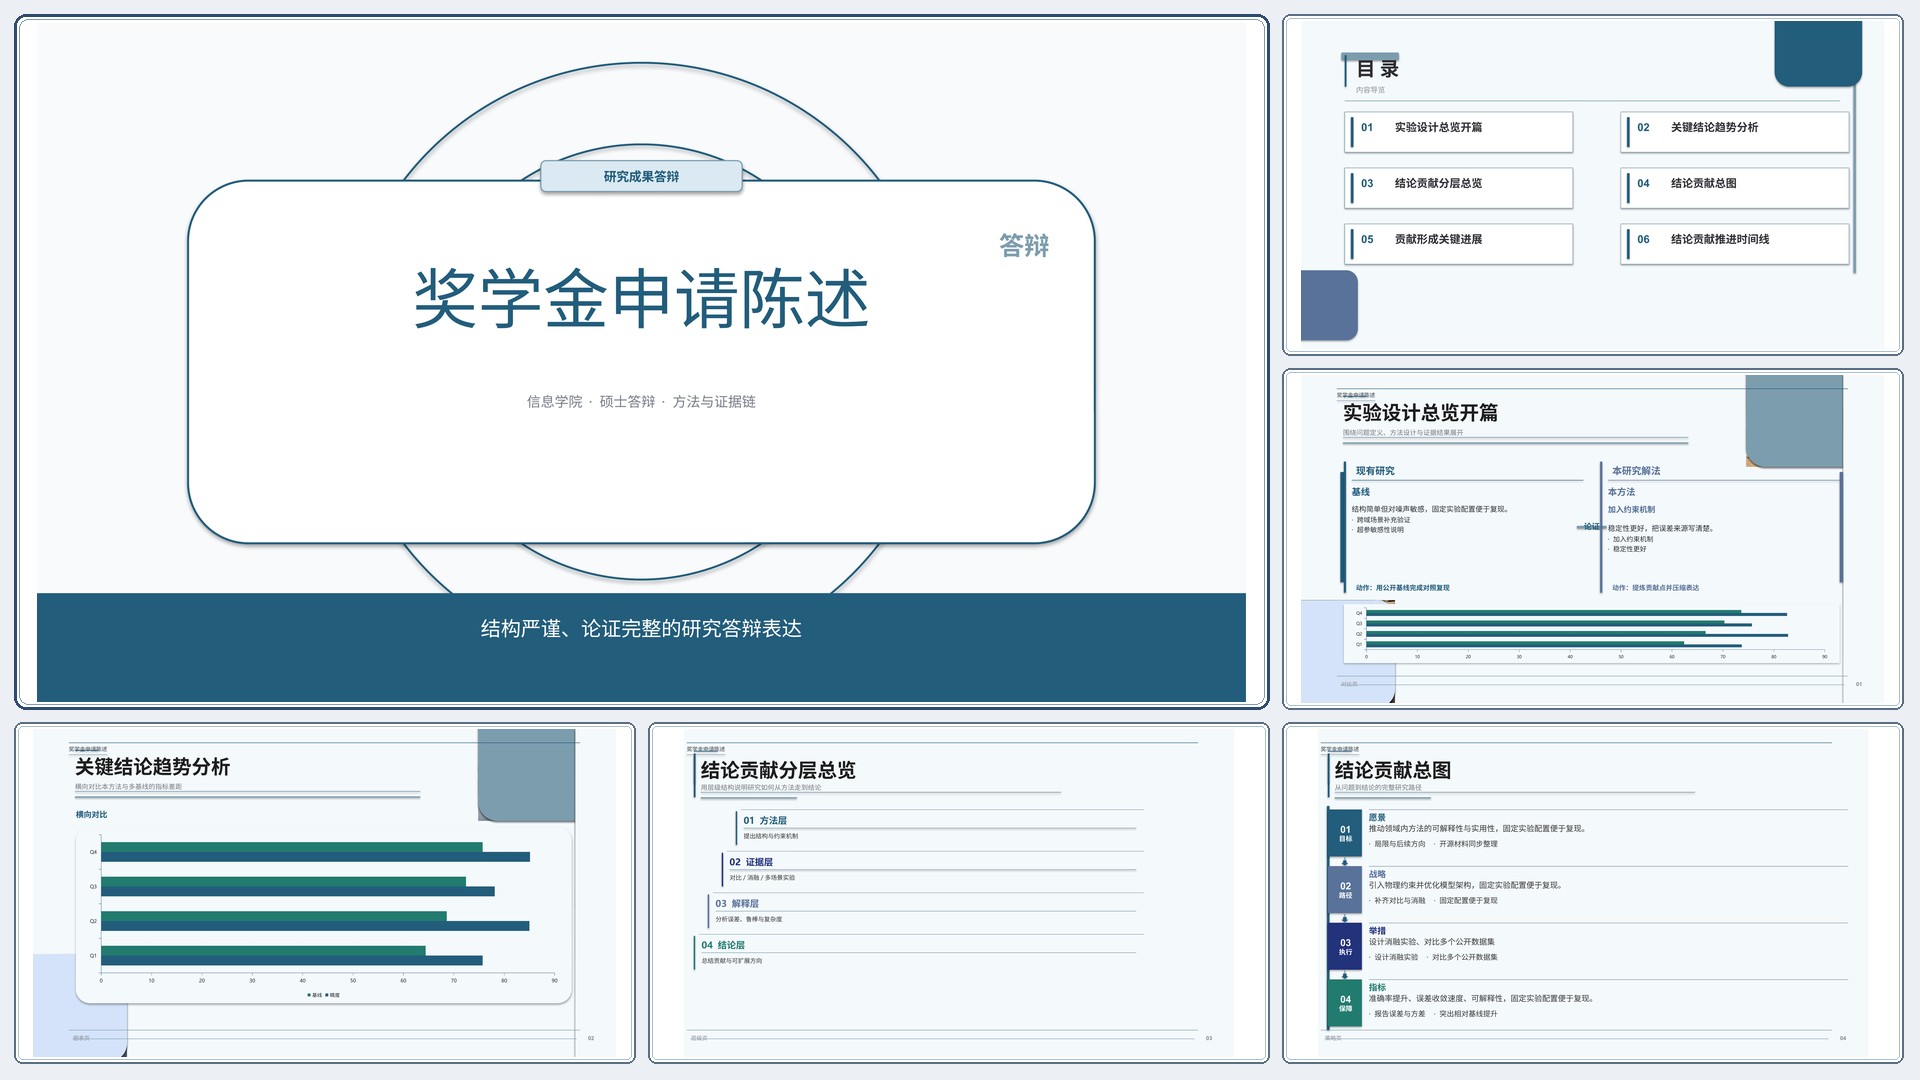Select contents entry 03 结论贡献分层总览
1920x1080 pixels.
point(1459,188)
